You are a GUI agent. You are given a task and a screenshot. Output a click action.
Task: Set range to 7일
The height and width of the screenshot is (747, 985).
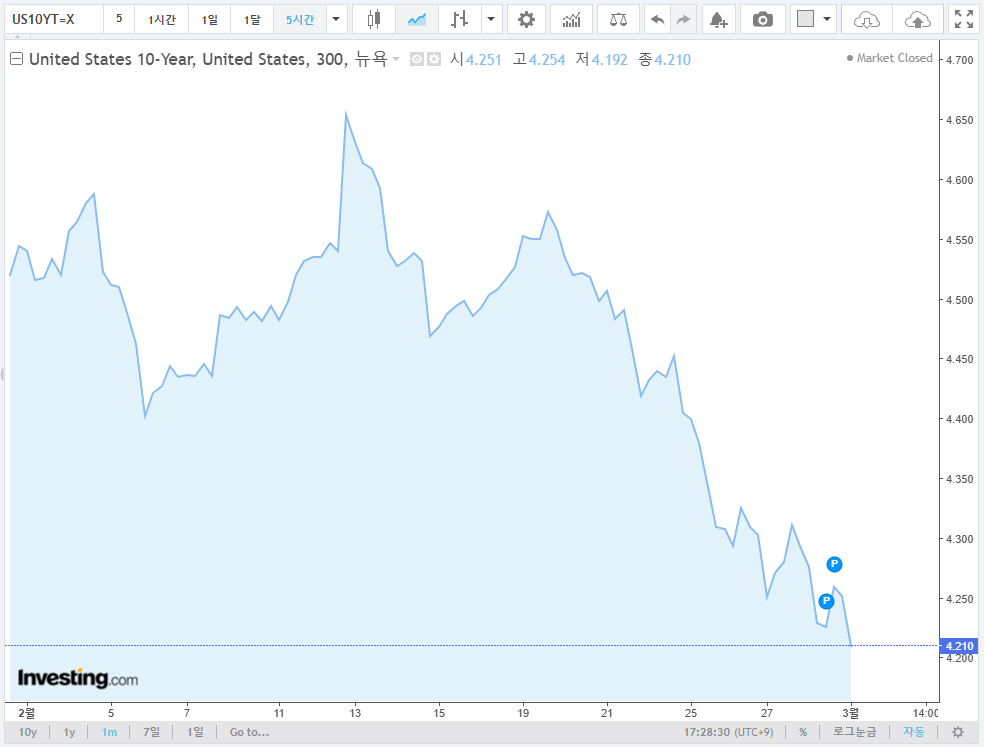coord(151,732)
